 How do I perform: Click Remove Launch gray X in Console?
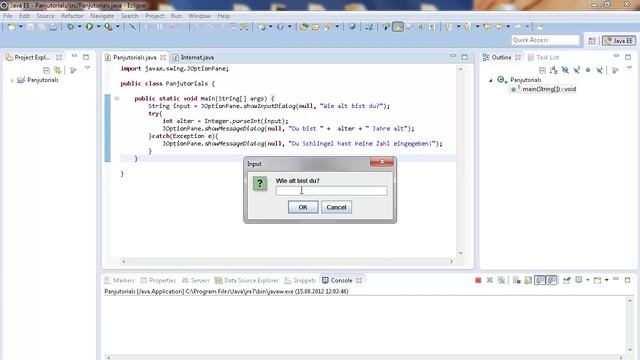pos(489,280)
